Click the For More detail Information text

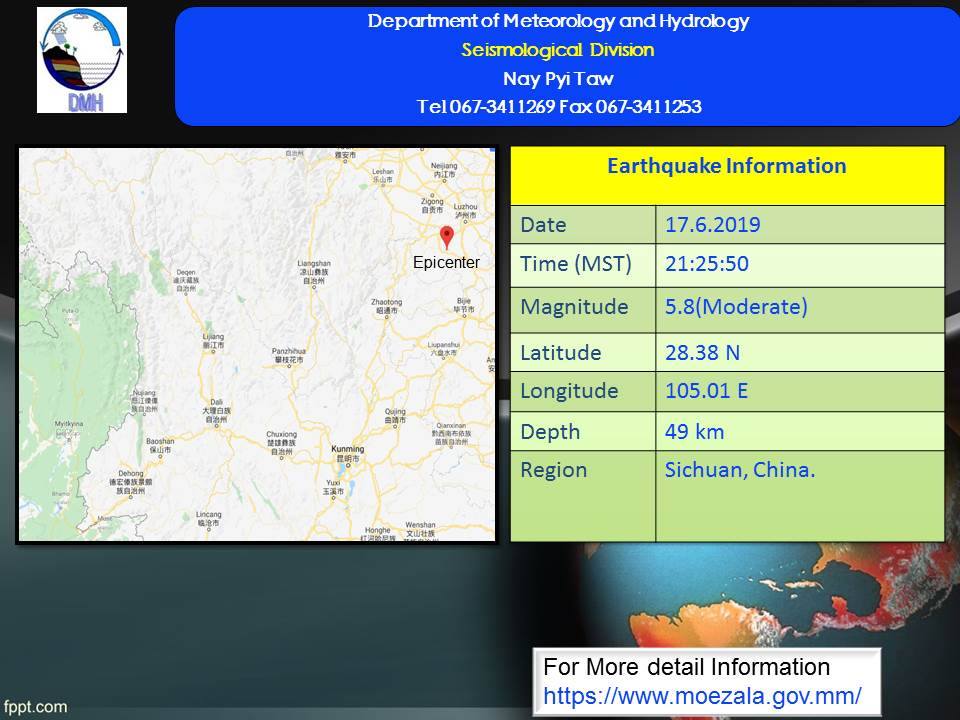pyautogui.click(x=686, y=667)
